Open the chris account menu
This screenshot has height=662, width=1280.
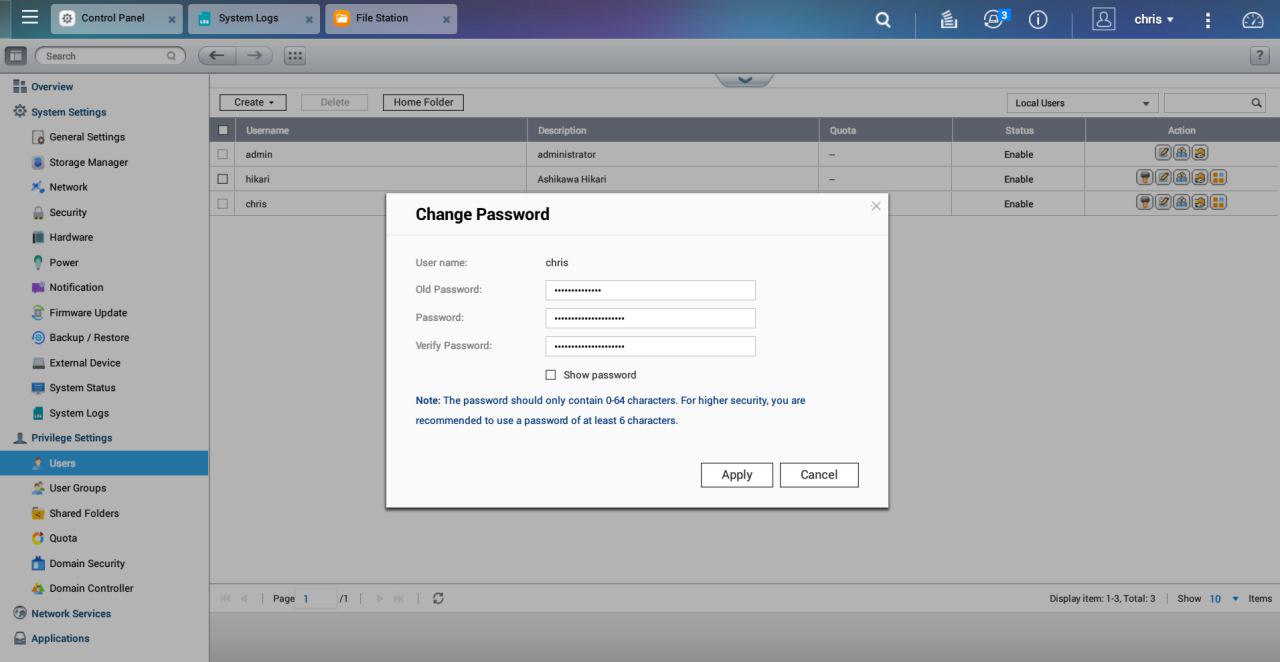1153,19
